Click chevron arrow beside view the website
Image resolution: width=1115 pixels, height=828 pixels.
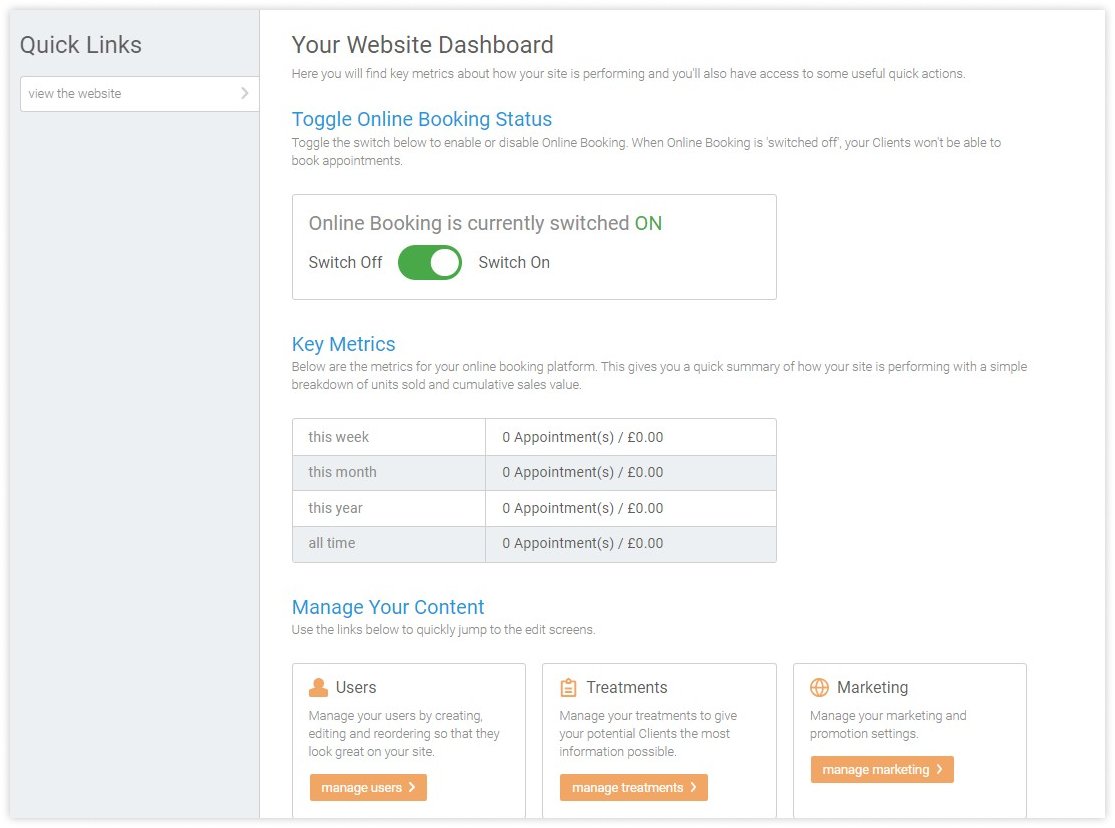click(245, 94)
